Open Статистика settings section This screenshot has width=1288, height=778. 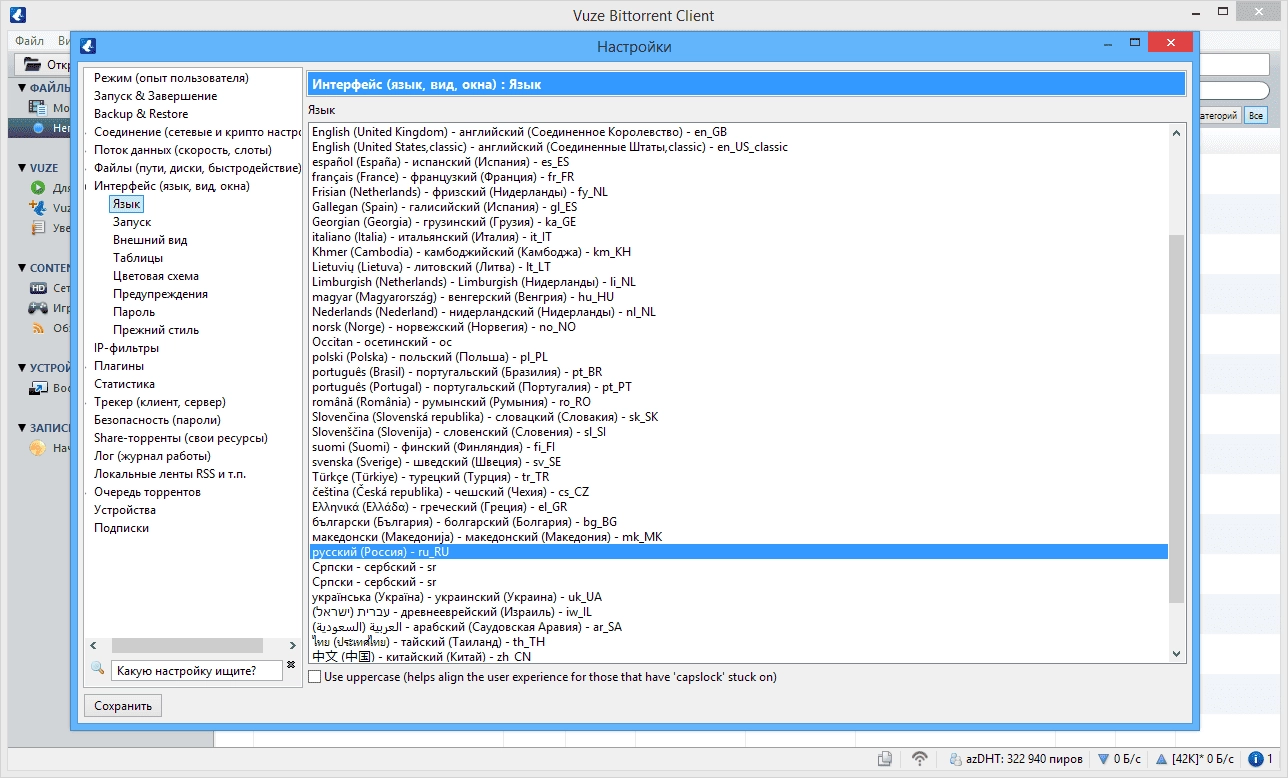click(124, 384)
